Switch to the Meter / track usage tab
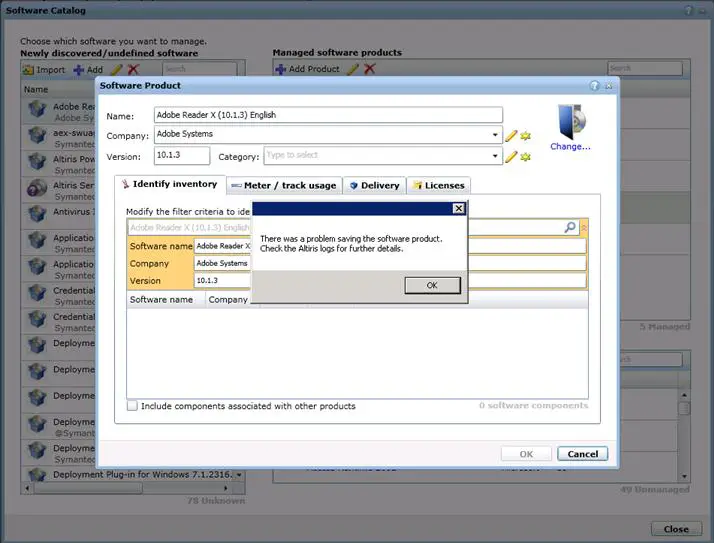 284,185
